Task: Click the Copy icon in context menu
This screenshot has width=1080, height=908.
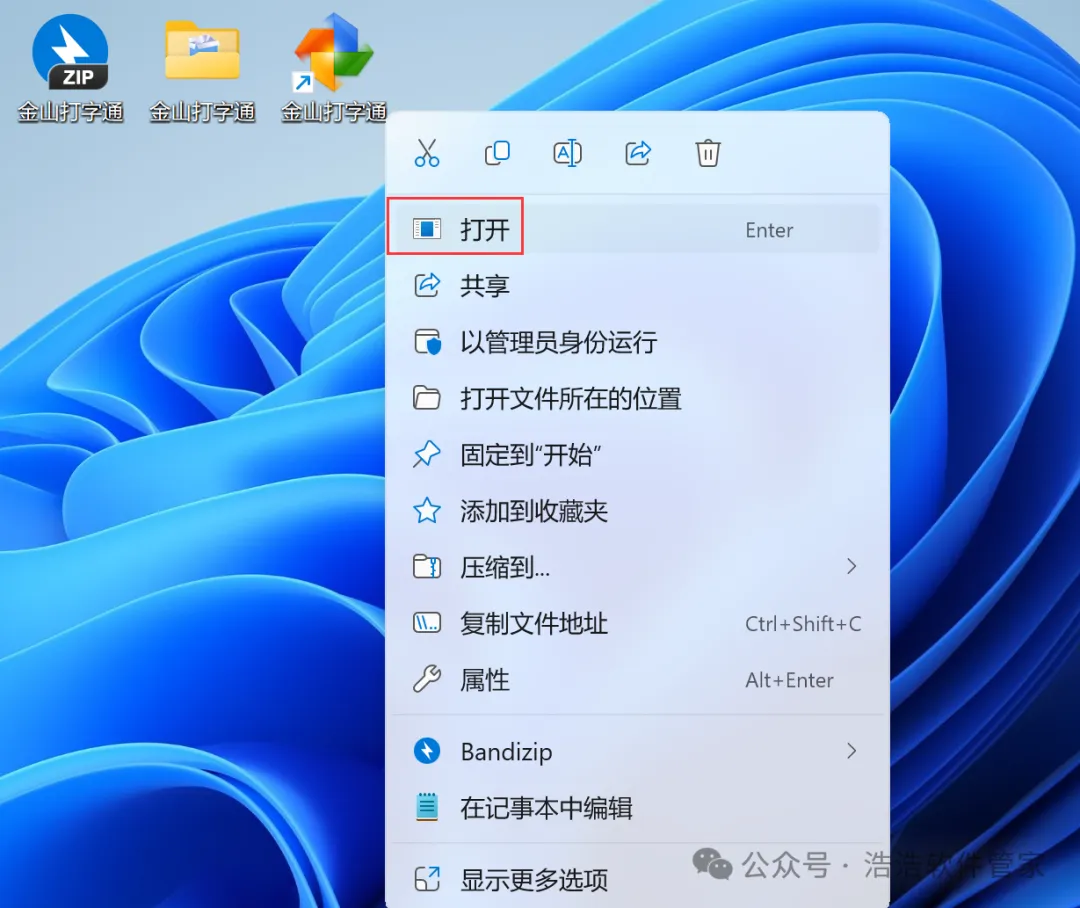Action: click(497, 153)
